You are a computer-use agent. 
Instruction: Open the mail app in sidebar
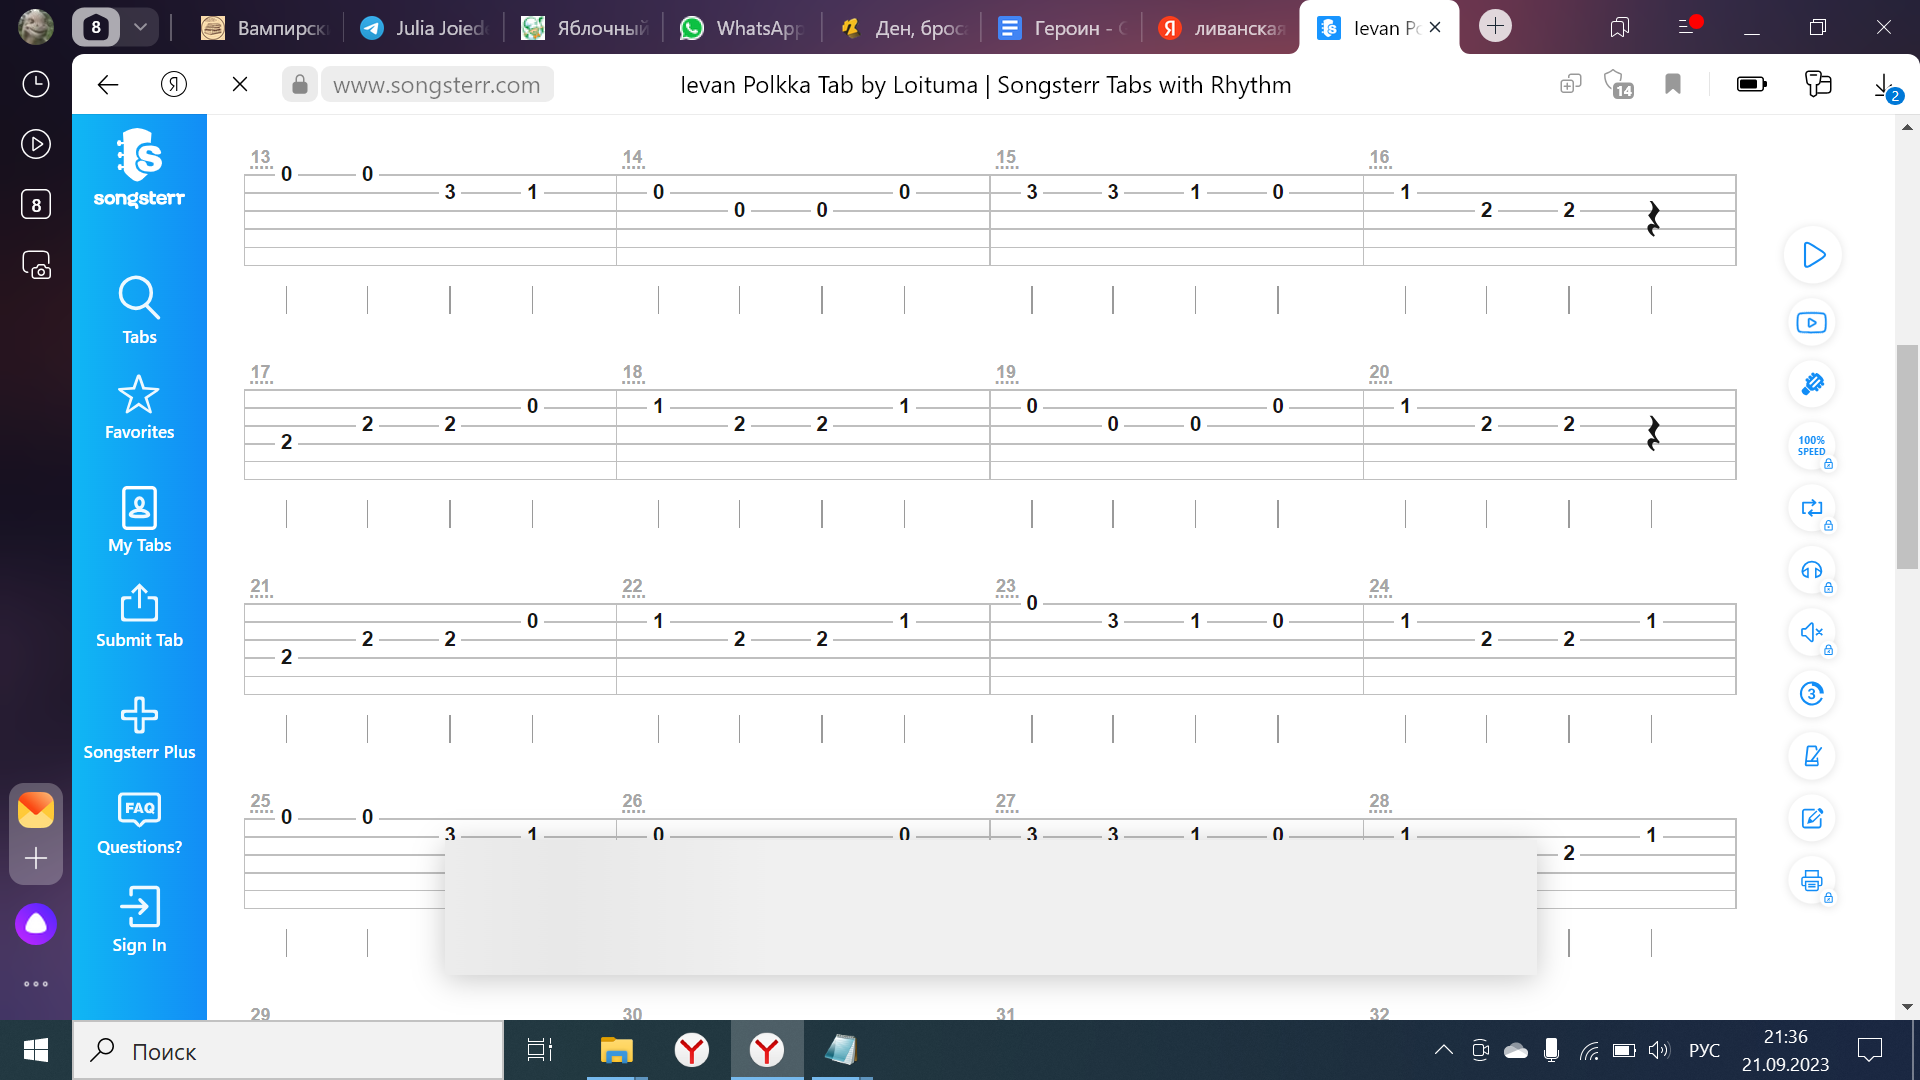36,810
